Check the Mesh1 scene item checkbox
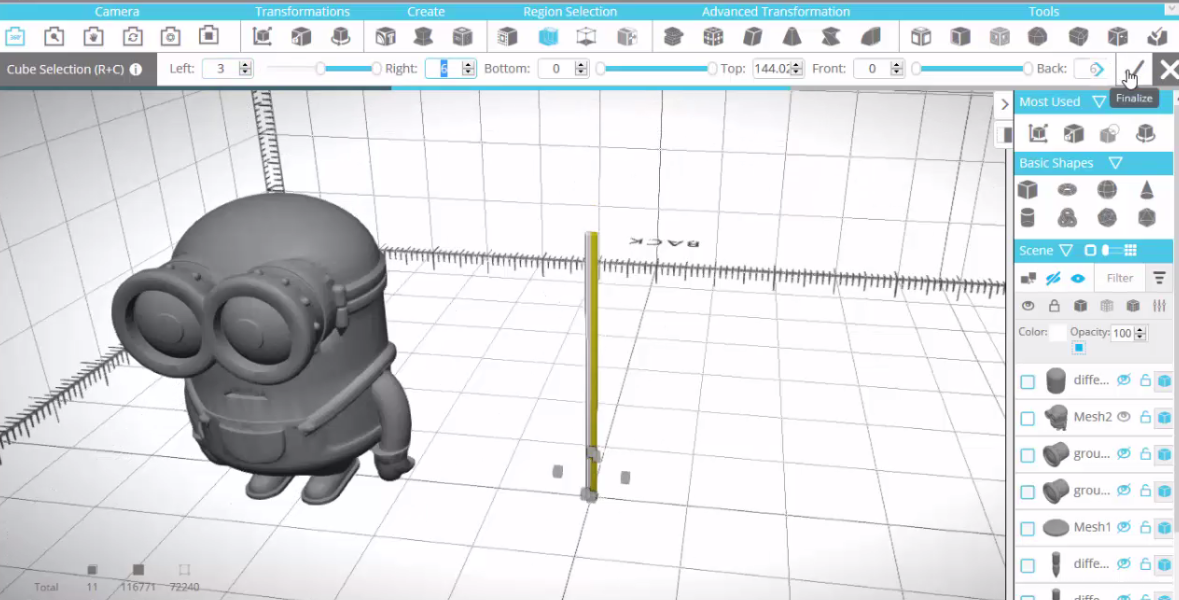Image resolution: width=1179 pixels, height=600 pixels. 1027,529
